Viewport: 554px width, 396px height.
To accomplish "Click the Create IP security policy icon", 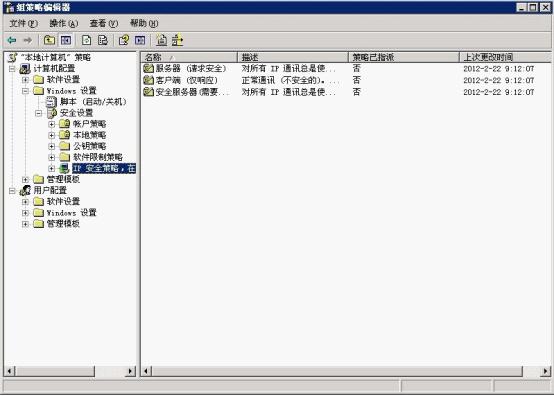I will (x=161, y=40).
